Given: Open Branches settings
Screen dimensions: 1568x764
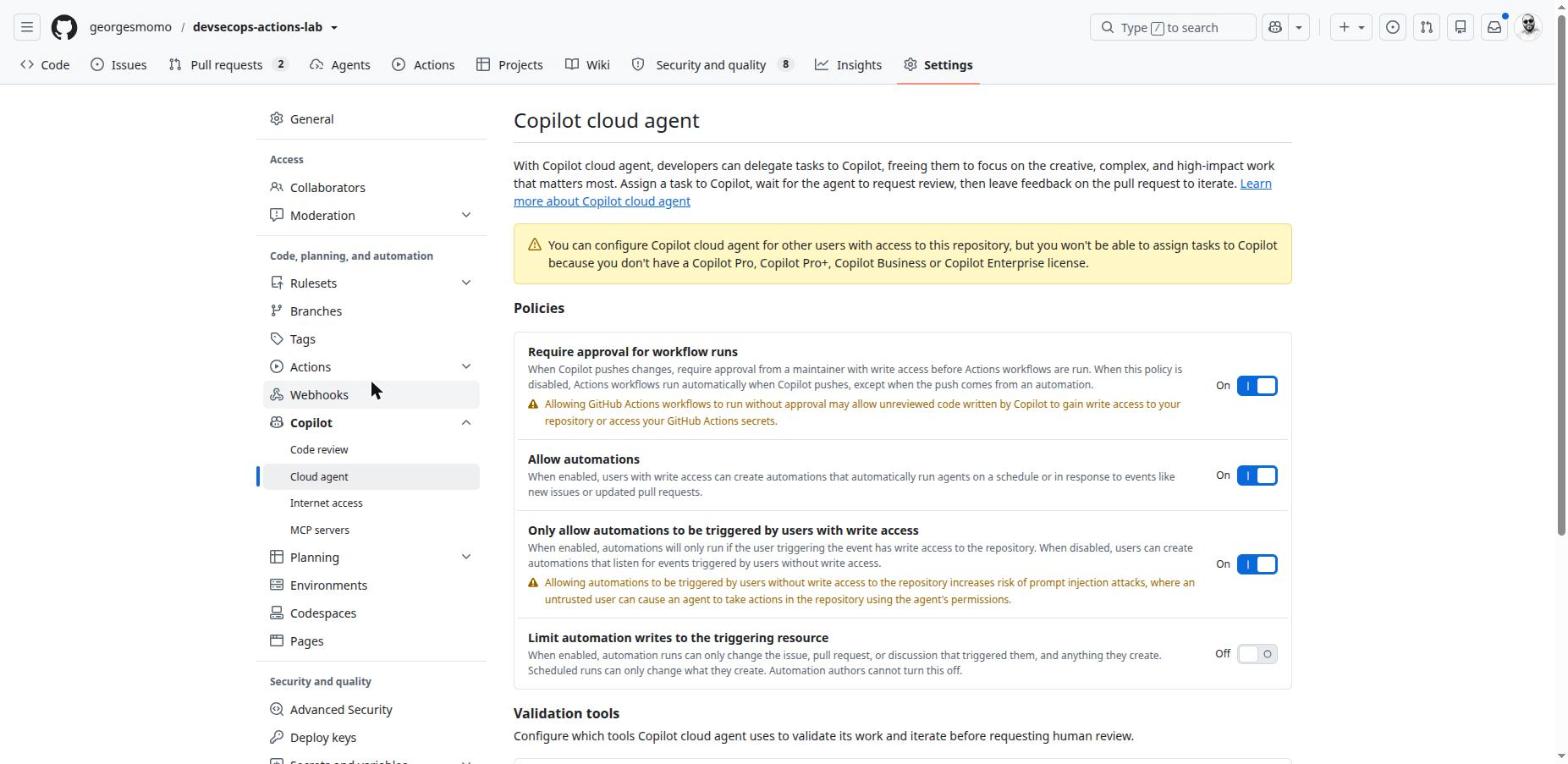Looking at the screenshot, I should tap(371, 311).
